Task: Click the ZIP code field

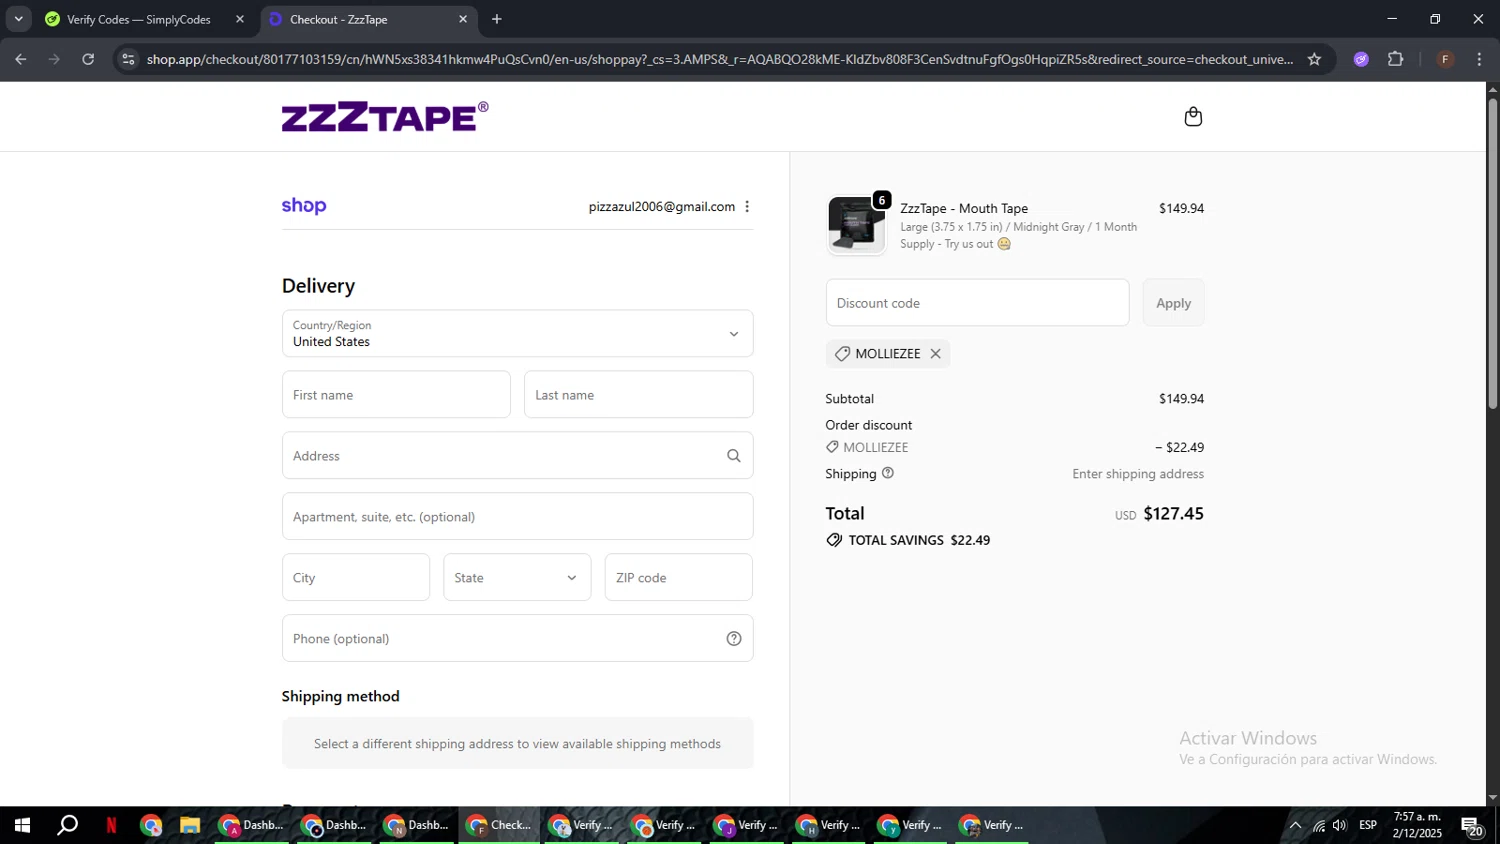Action: 678,577
